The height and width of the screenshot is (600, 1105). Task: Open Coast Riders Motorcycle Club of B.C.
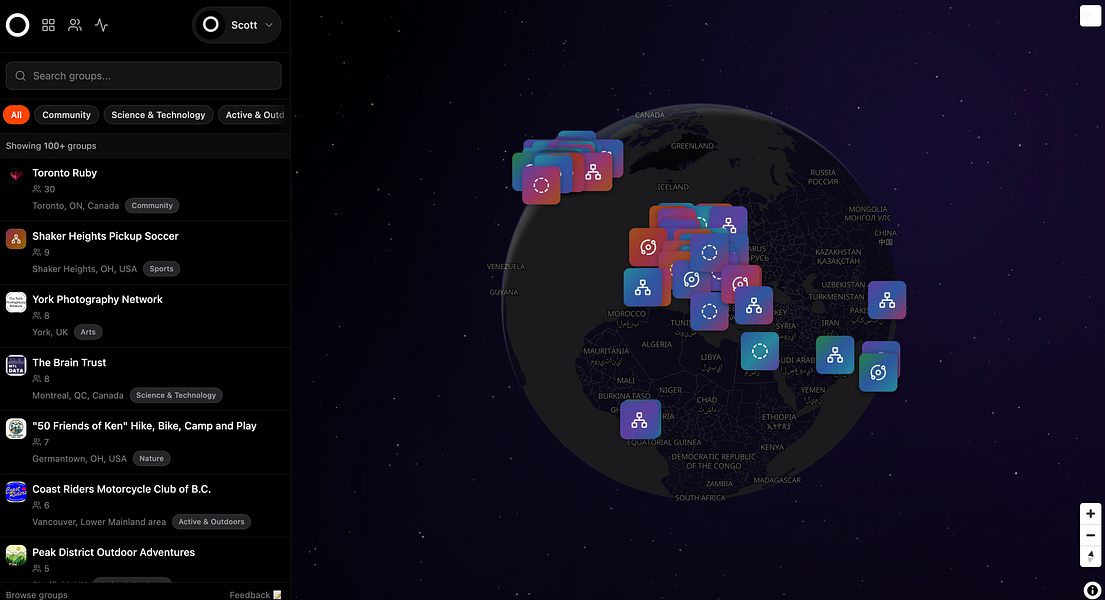(x=145, y=506)
